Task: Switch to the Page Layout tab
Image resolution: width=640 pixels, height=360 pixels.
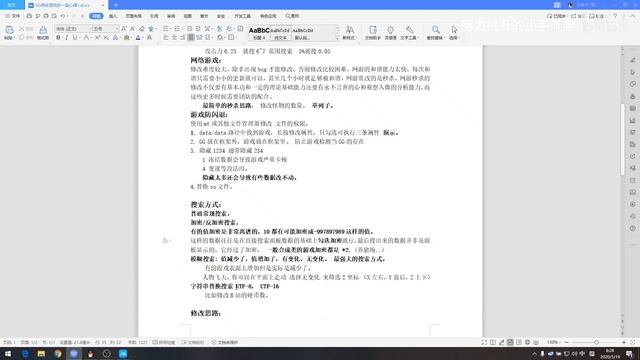Action: [133, 16]
